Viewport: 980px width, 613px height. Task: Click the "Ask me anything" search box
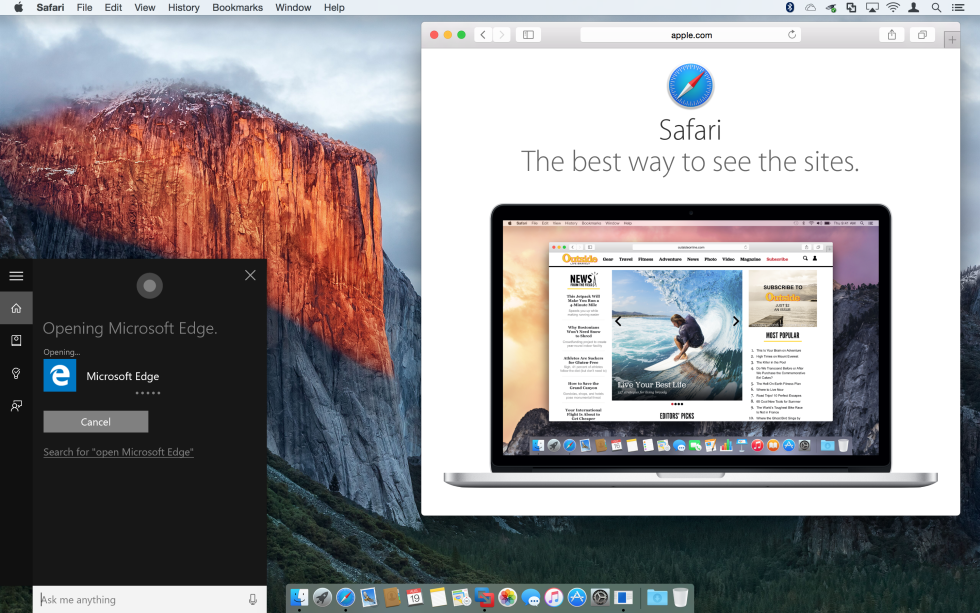pos(140,599)
